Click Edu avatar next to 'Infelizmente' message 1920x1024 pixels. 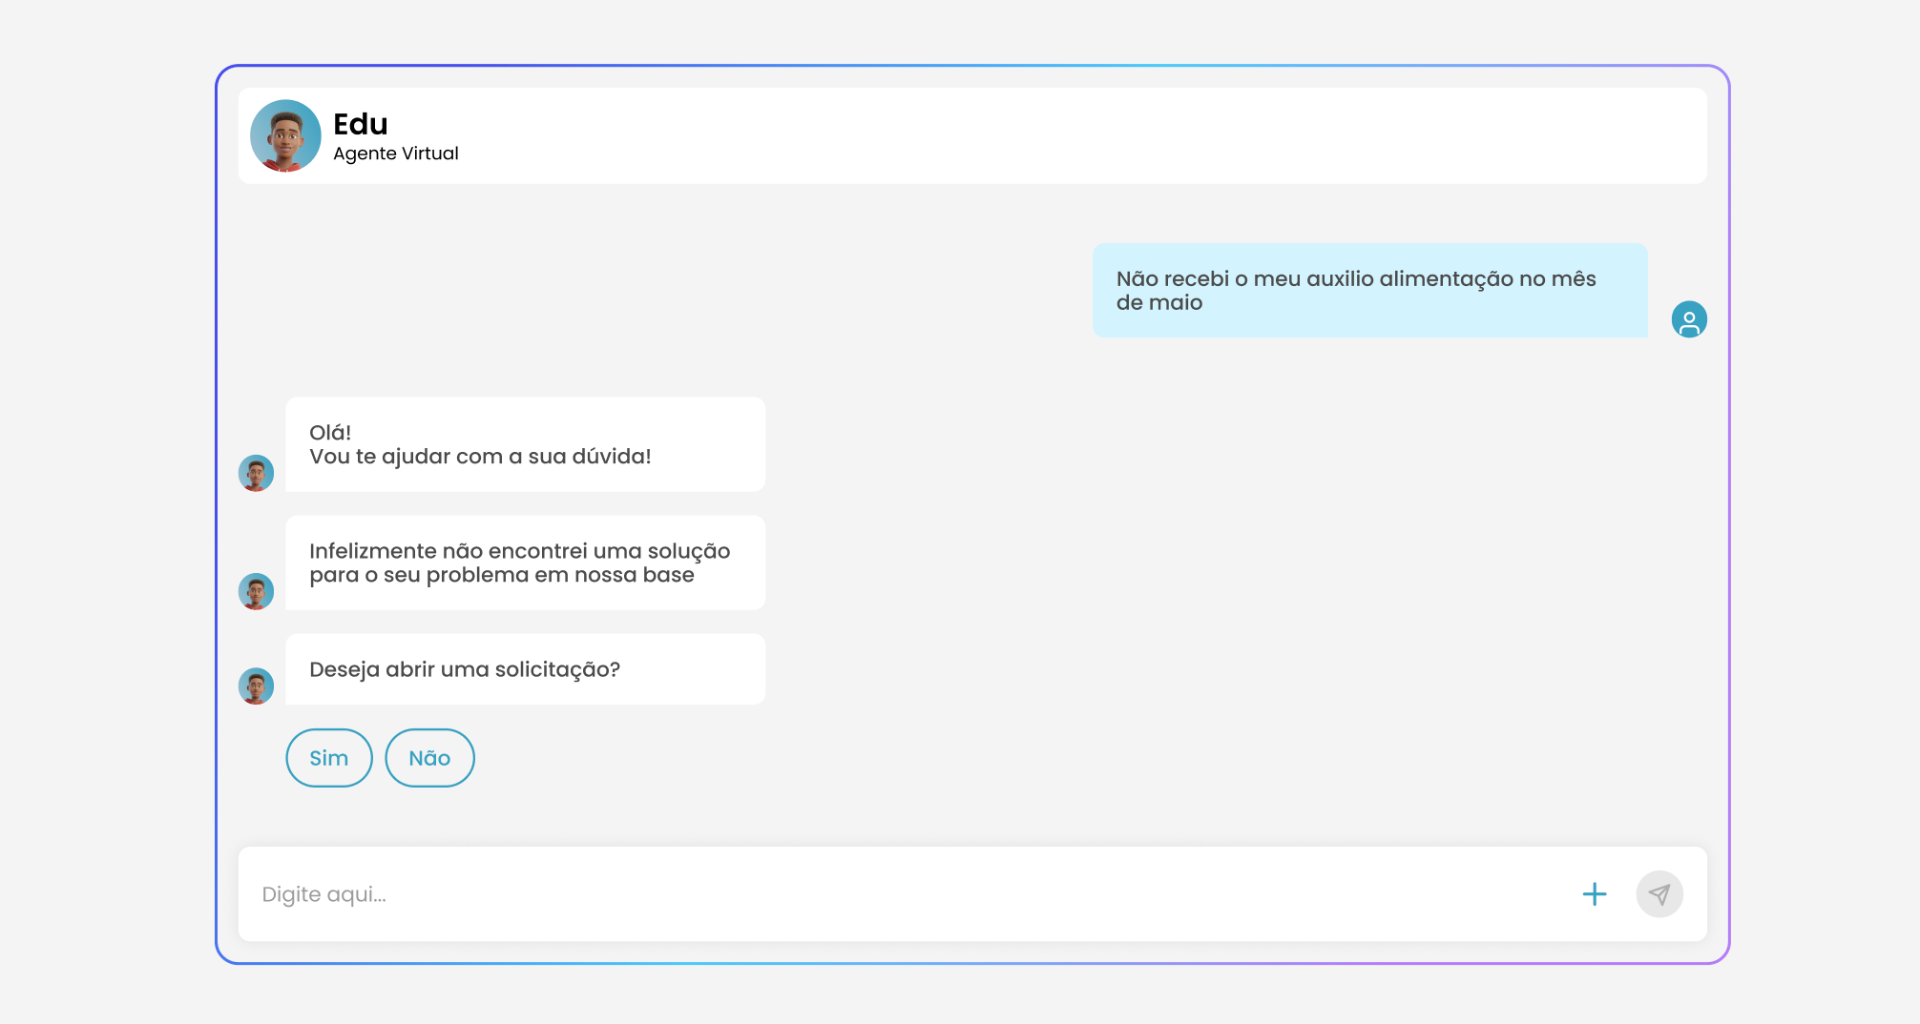[x=256, y=591]
